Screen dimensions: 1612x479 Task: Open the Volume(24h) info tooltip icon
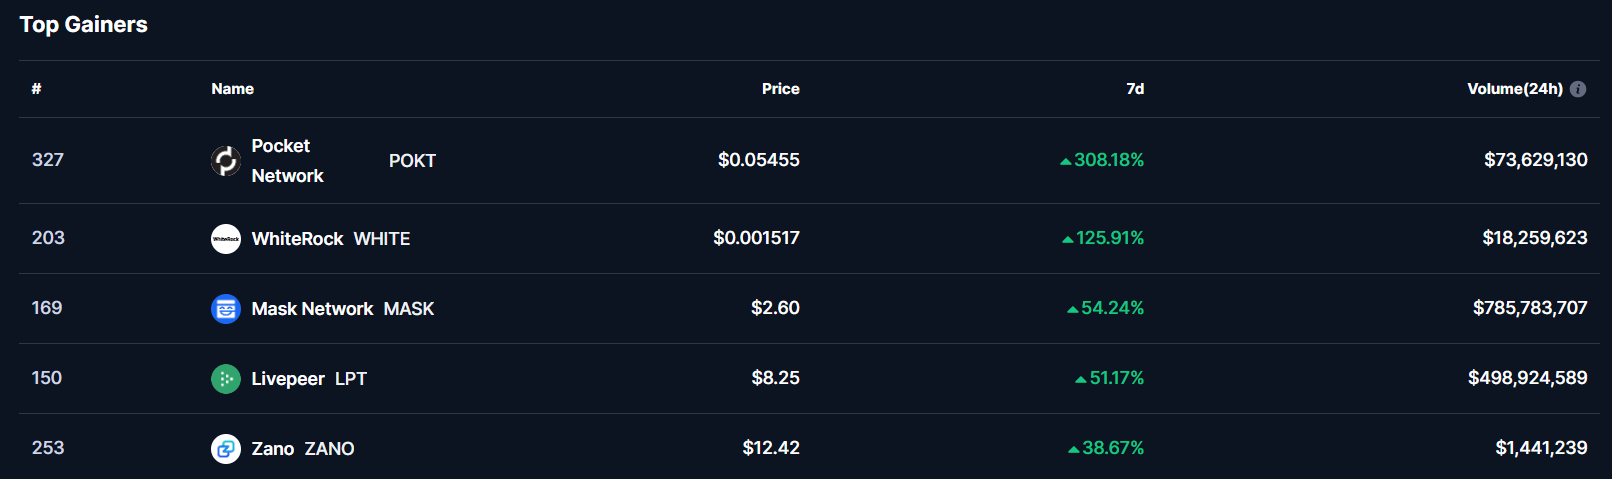[x=1578, y=89]
